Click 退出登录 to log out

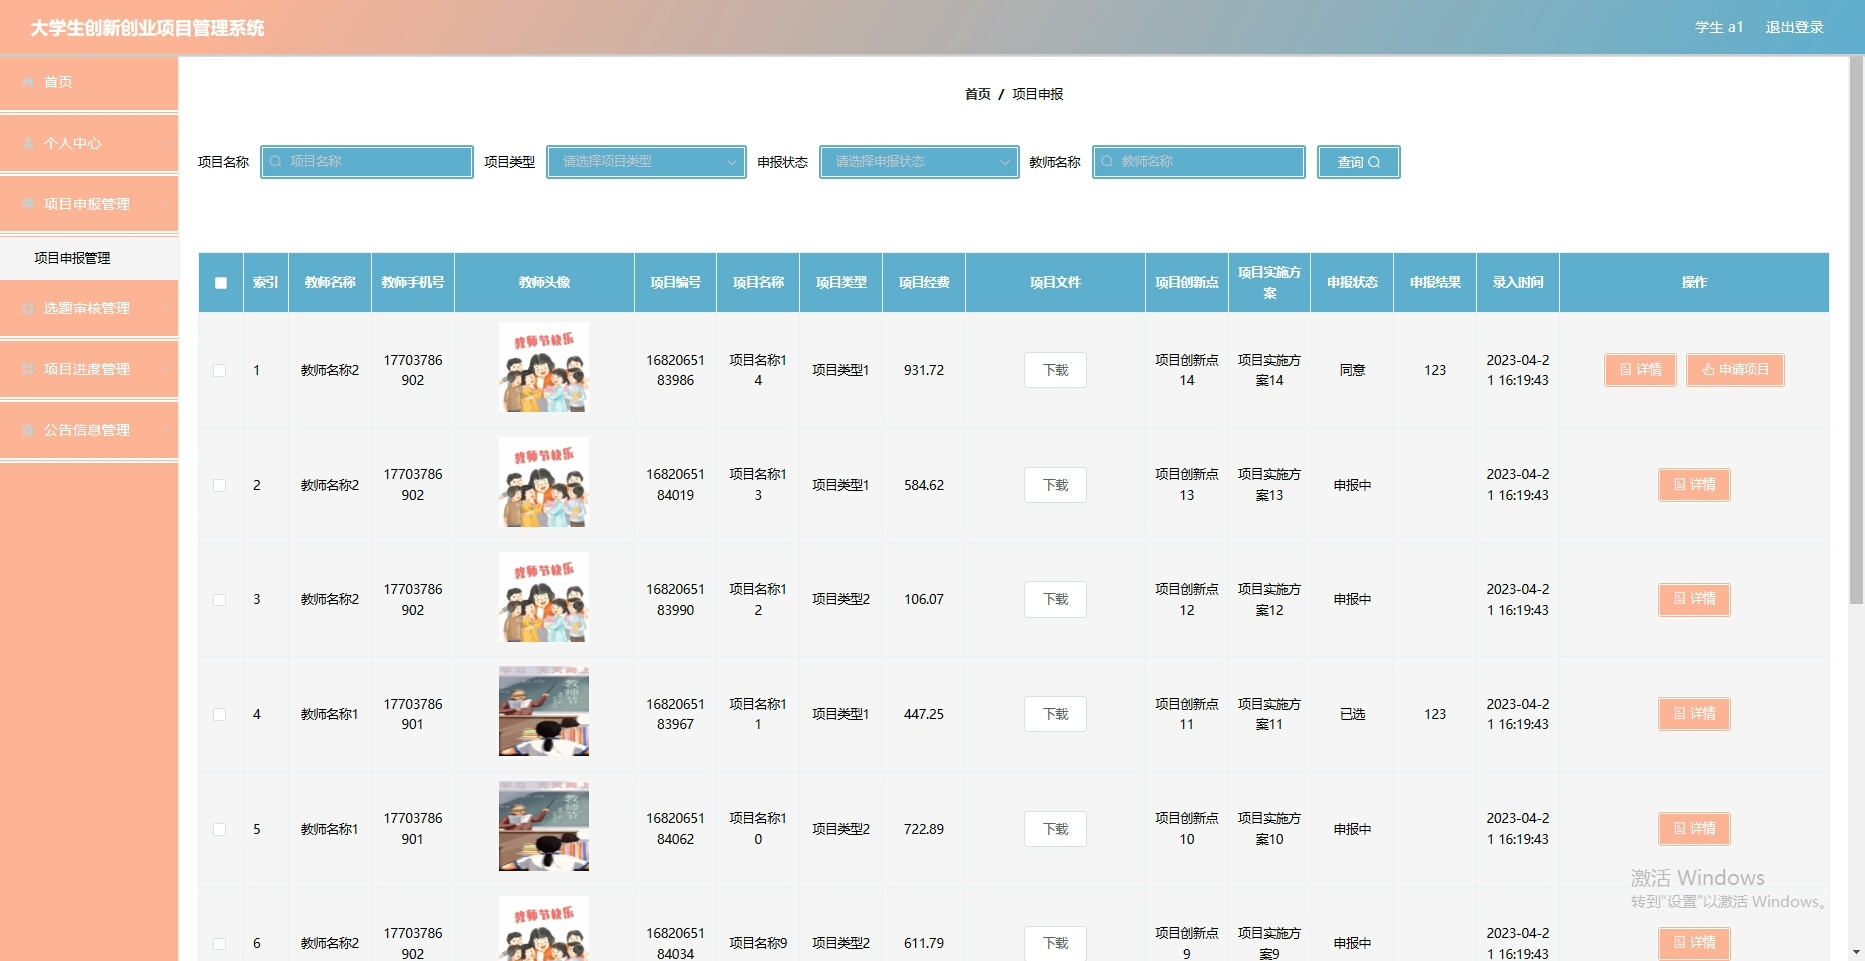(1794, 27)
